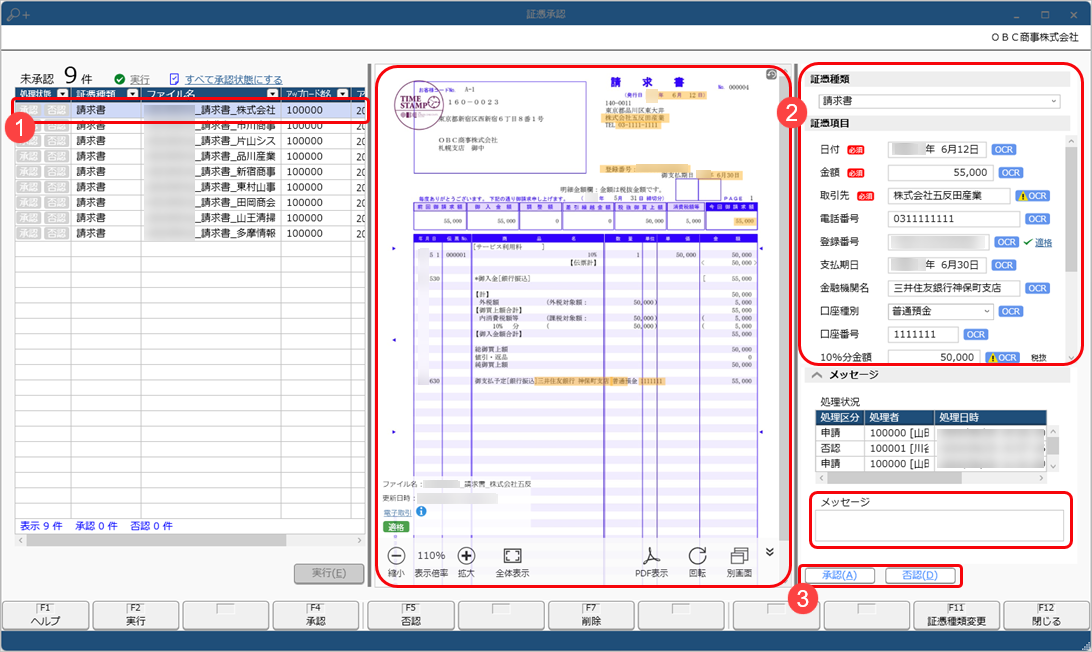The width and height of the screenshot is (1092, 652).
Task: Open the 適格 link beside 登録番号
Action: (1043, 242)
